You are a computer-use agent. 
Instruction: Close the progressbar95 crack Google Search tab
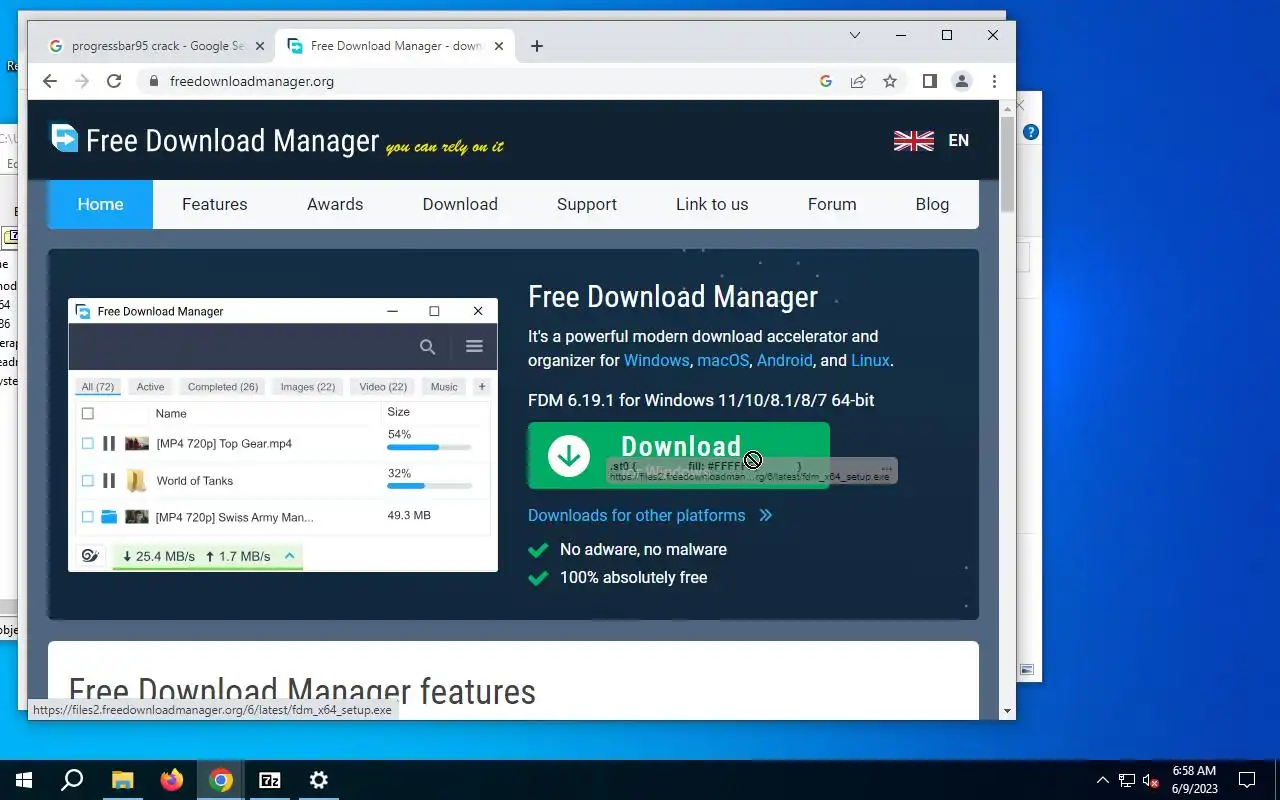point(260,46)
